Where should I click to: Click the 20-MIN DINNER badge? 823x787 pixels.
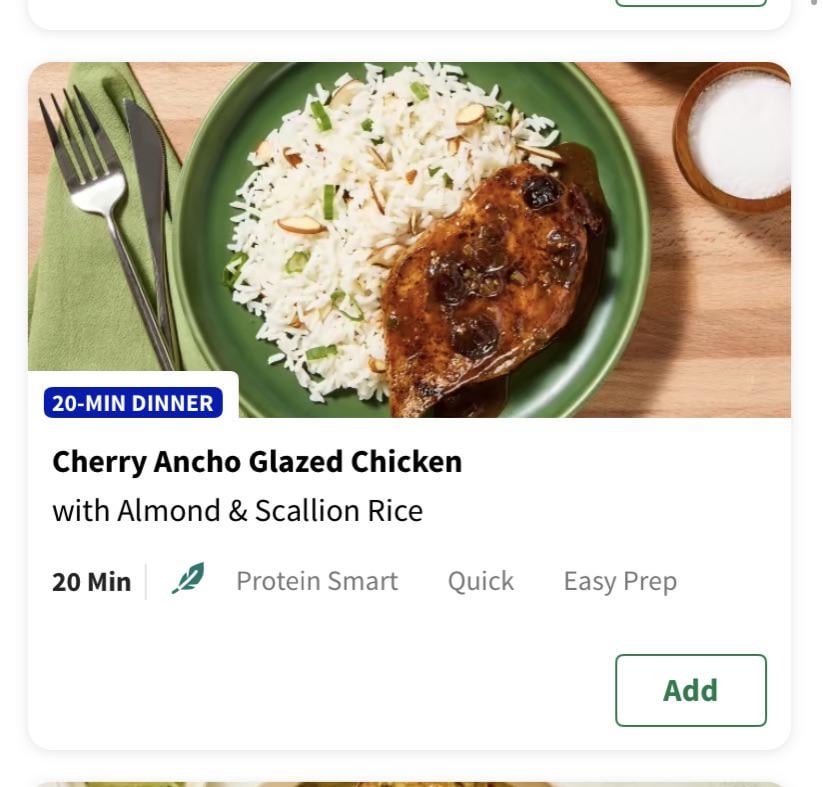point(133,403)
